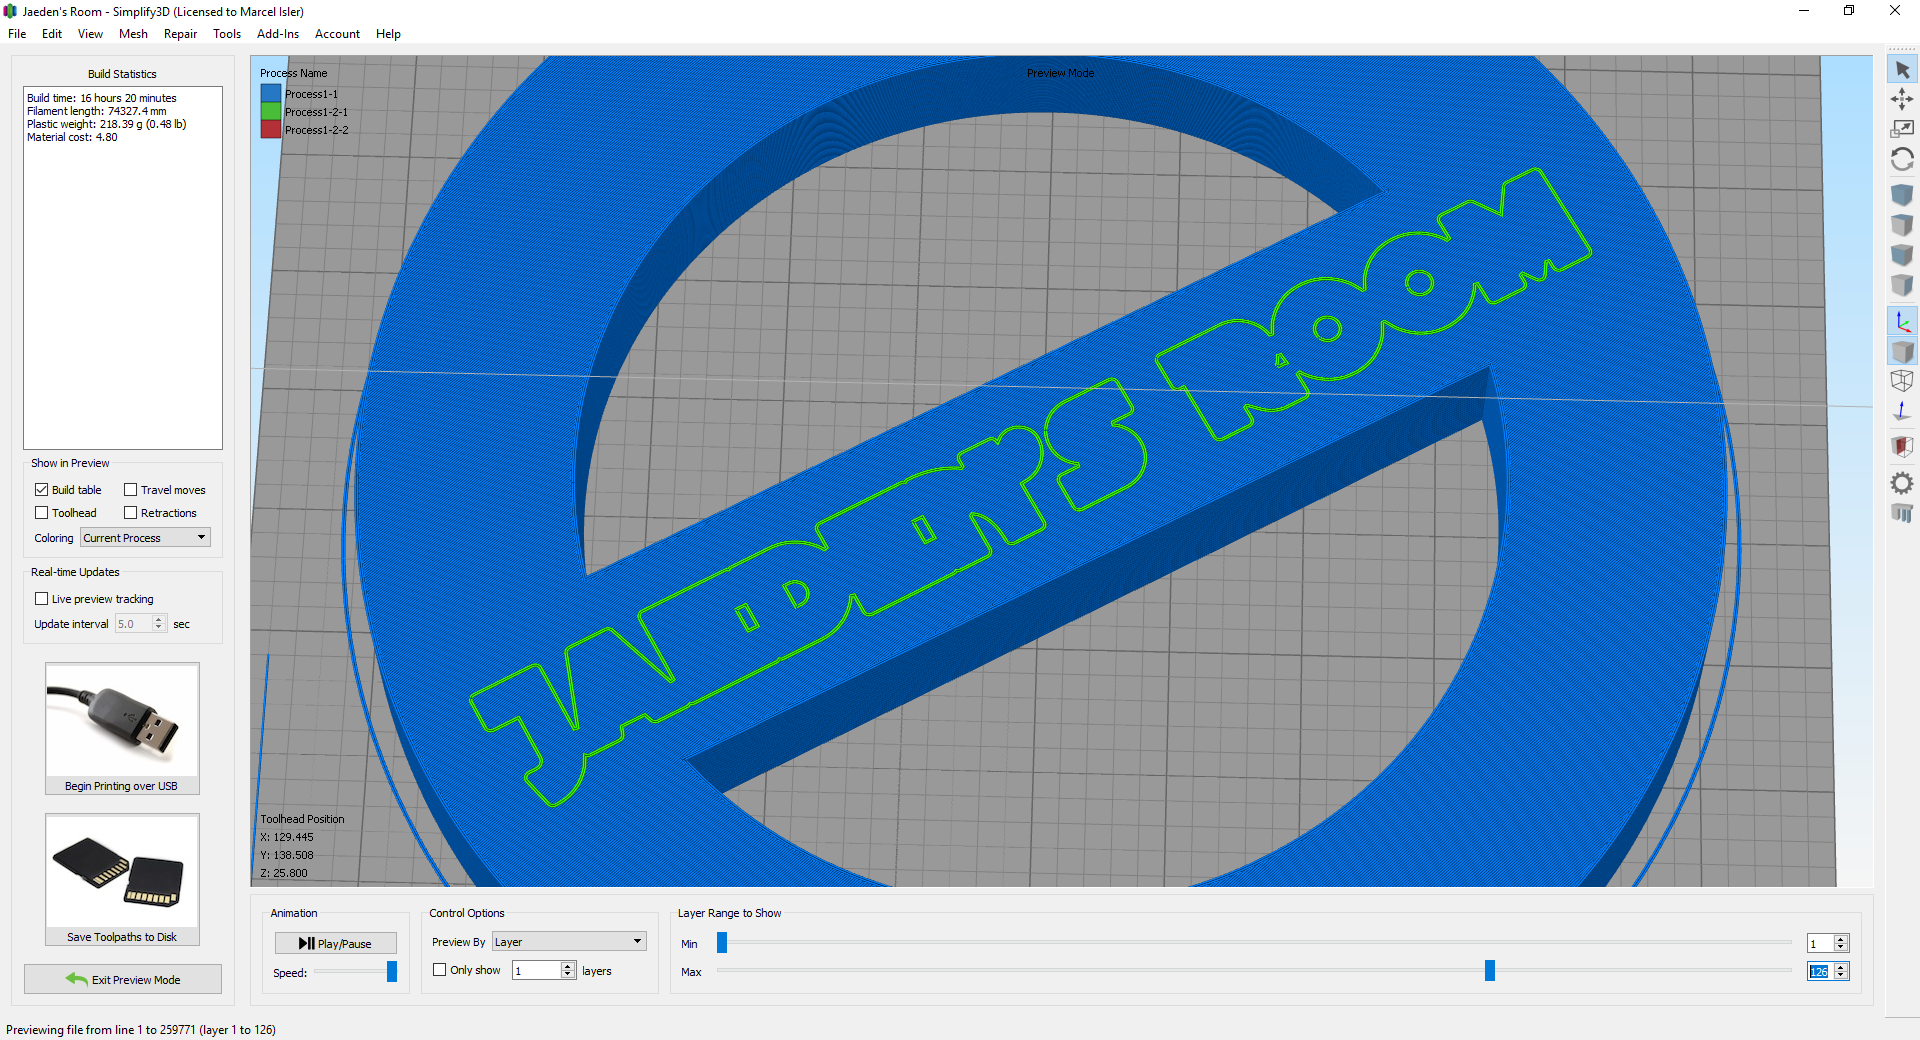Click the Min layer number field
Screen dimensions: 1920x1040
click(x=1820, y=943)
